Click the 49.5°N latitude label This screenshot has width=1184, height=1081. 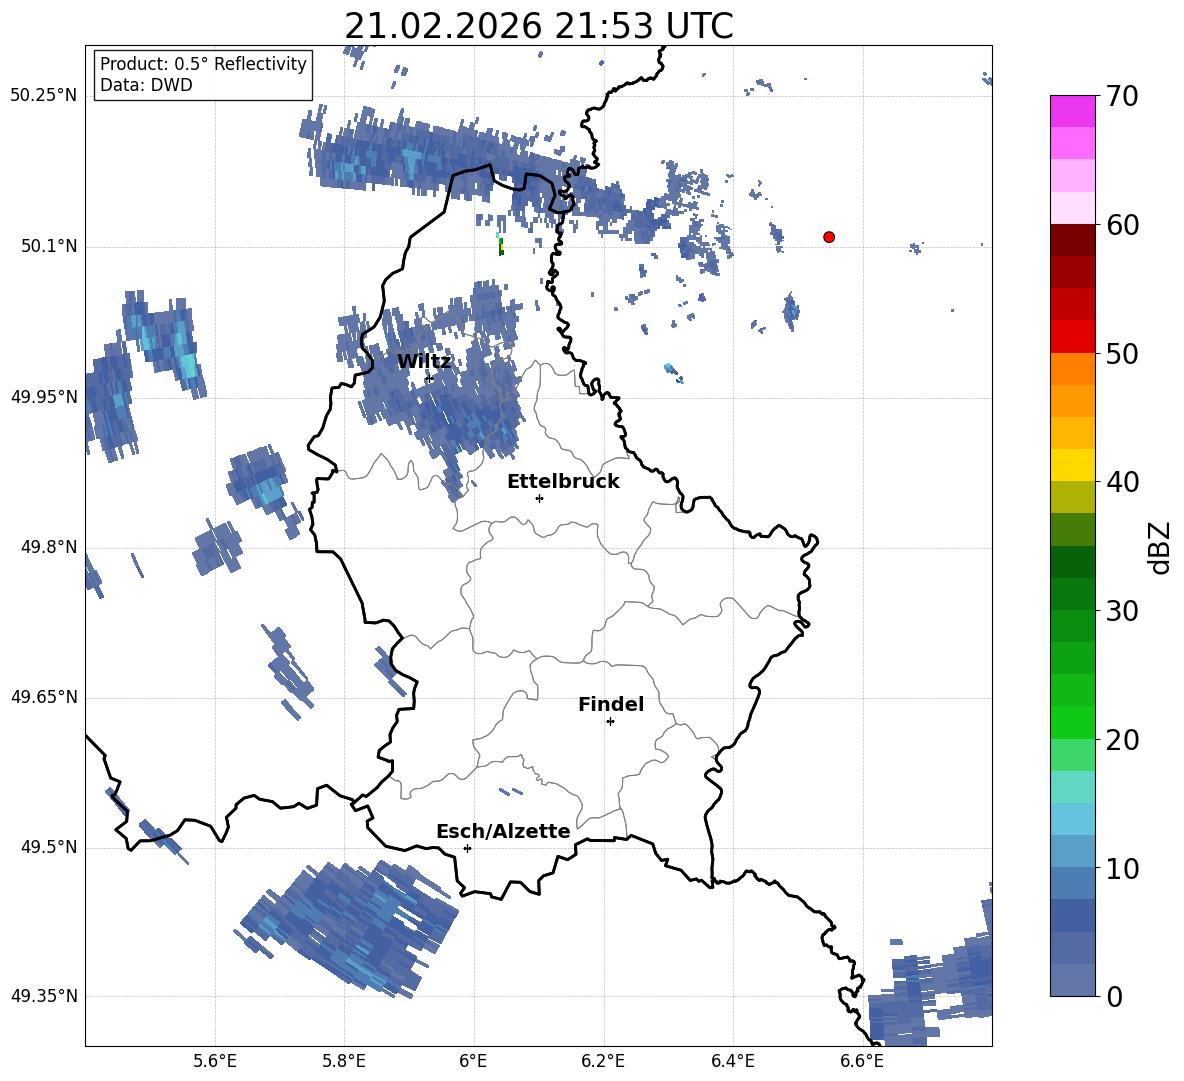[49, 847]
